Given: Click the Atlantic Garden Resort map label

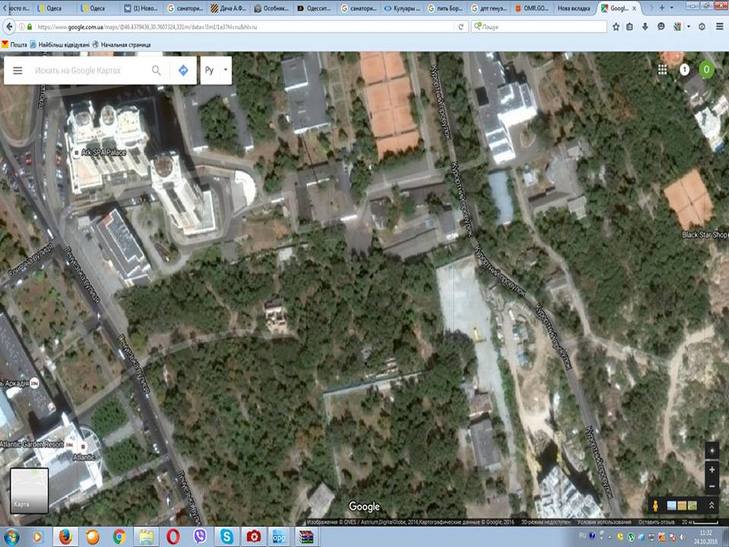Looking at the screenshot, I should (x=32, y=444).
